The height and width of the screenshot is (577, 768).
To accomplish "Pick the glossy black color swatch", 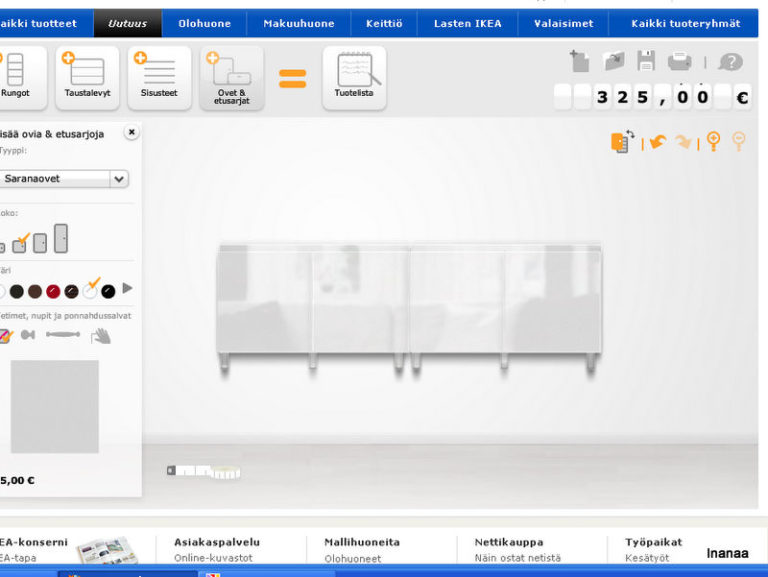I will tap(108, 292).
